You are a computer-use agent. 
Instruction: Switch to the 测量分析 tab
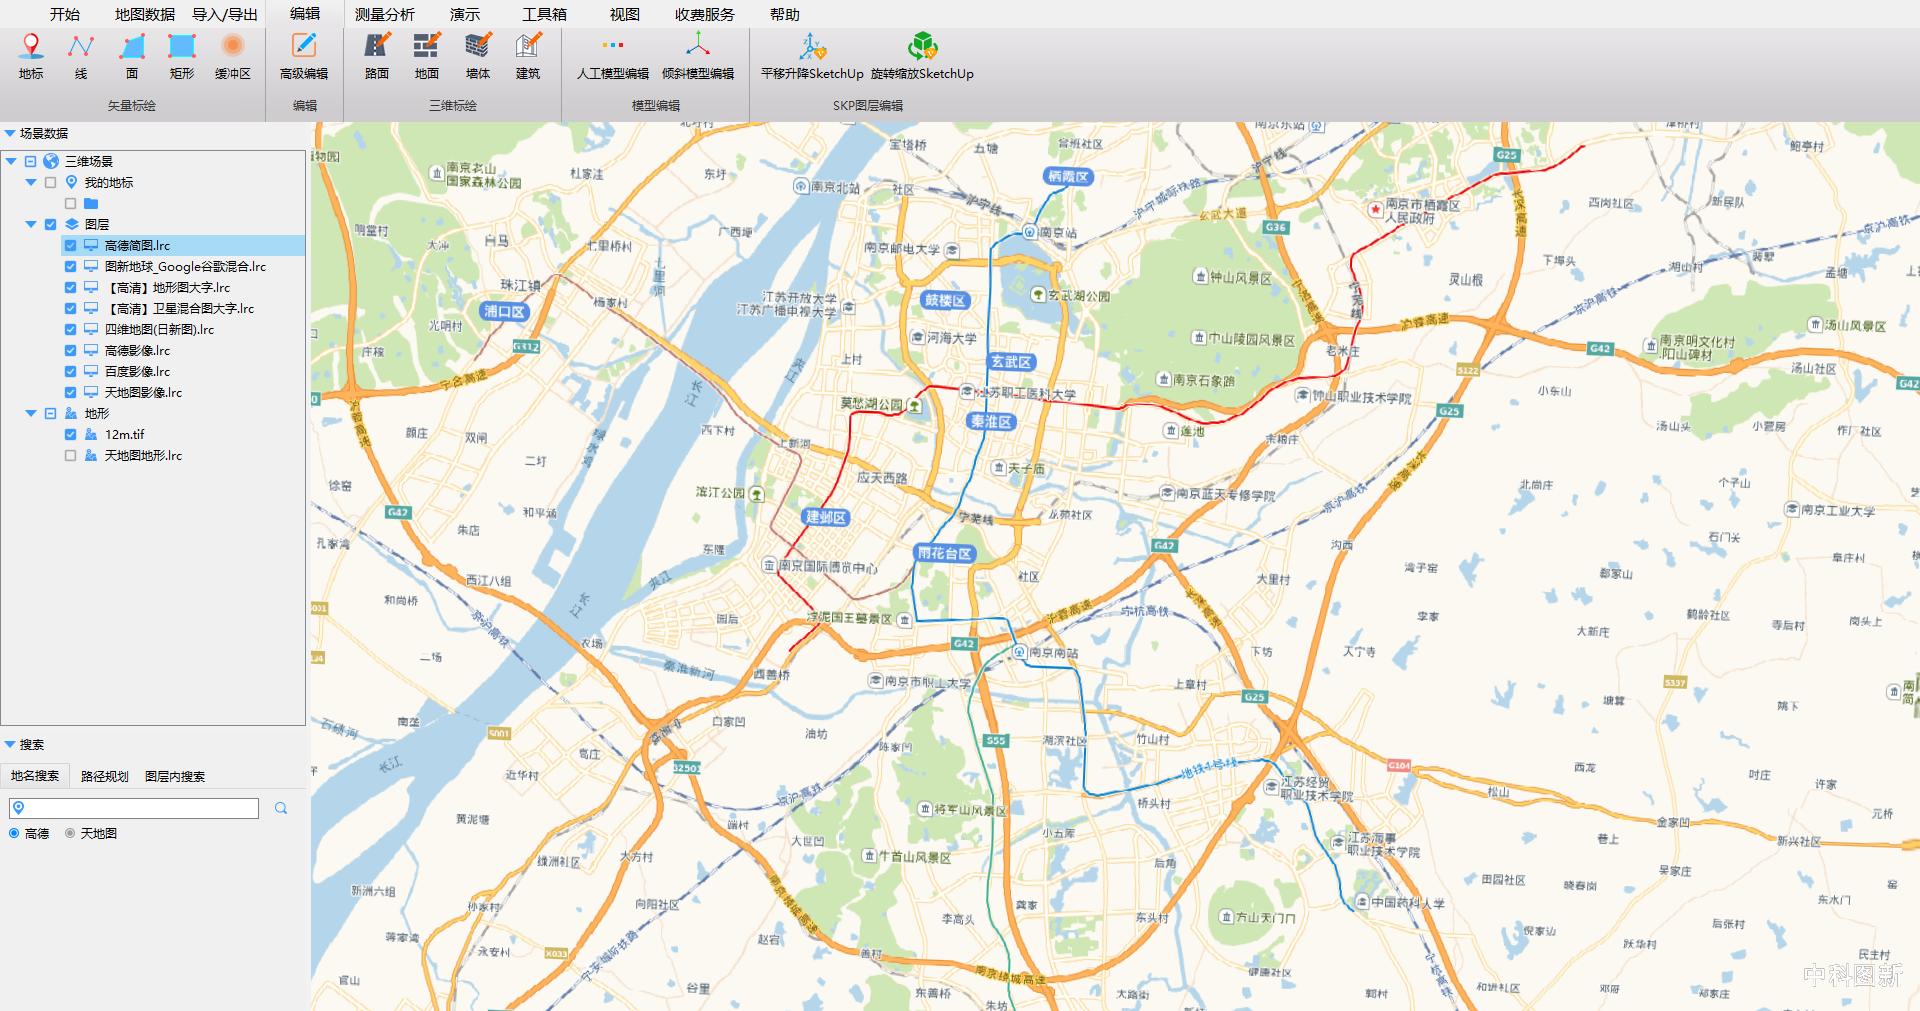point(385,14)
